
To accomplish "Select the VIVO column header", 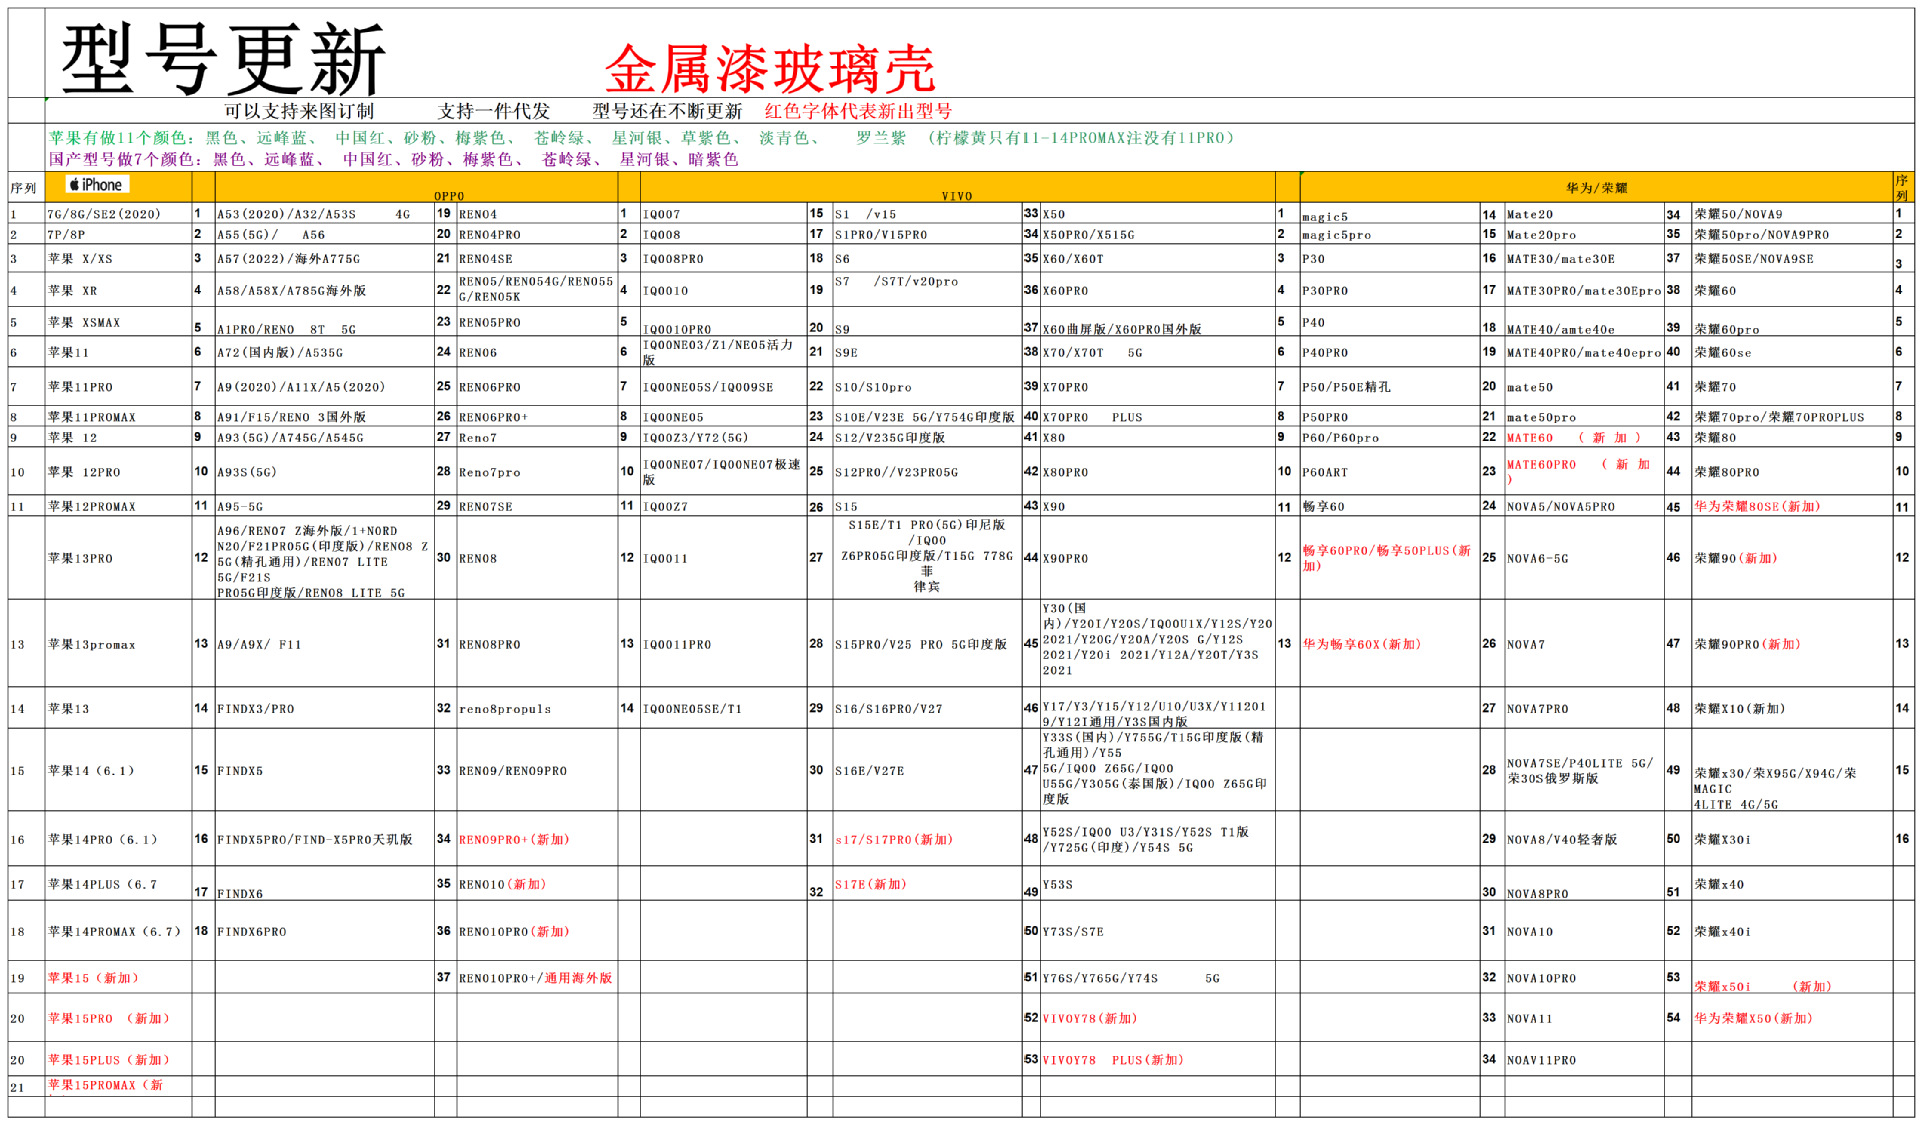I will click(956, 195).
